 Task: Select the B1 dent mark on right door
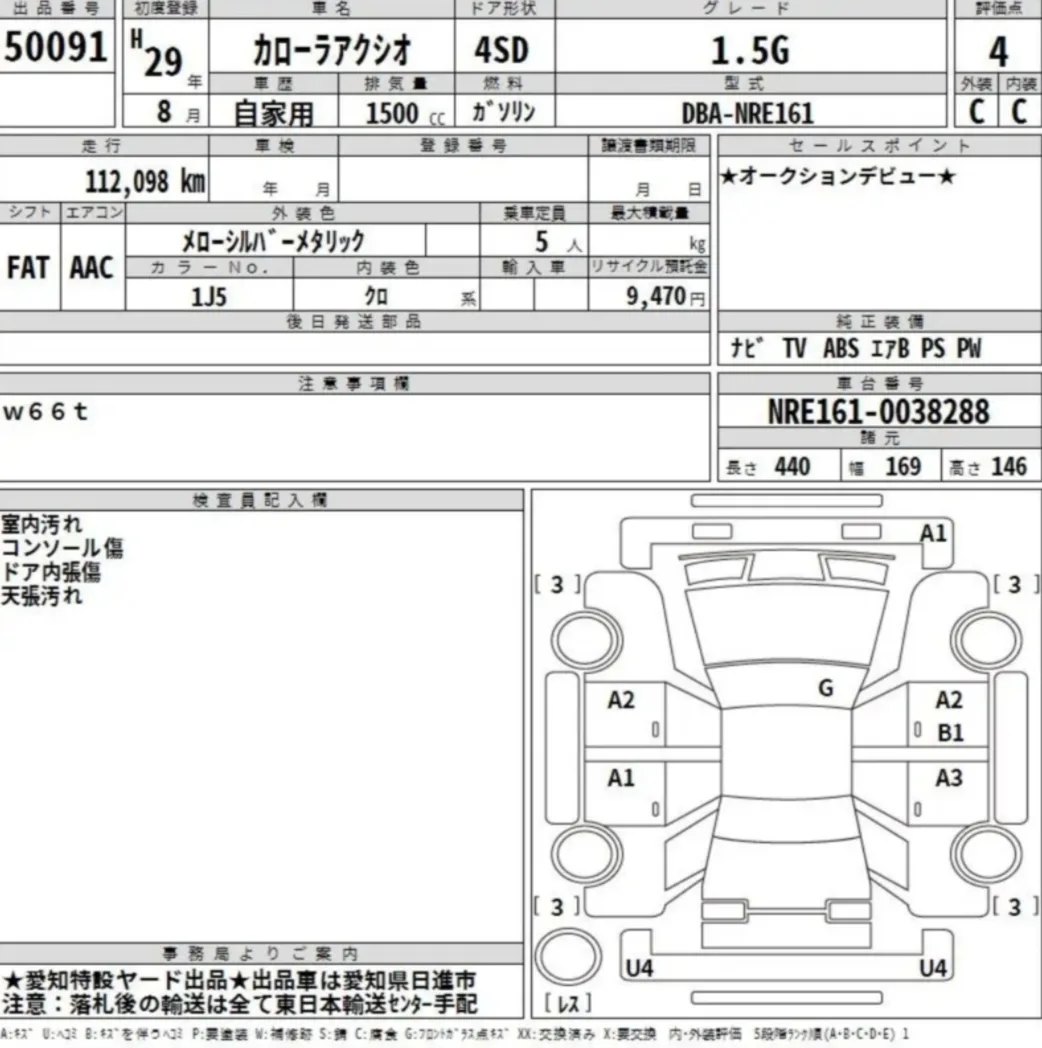pos(950,733)
